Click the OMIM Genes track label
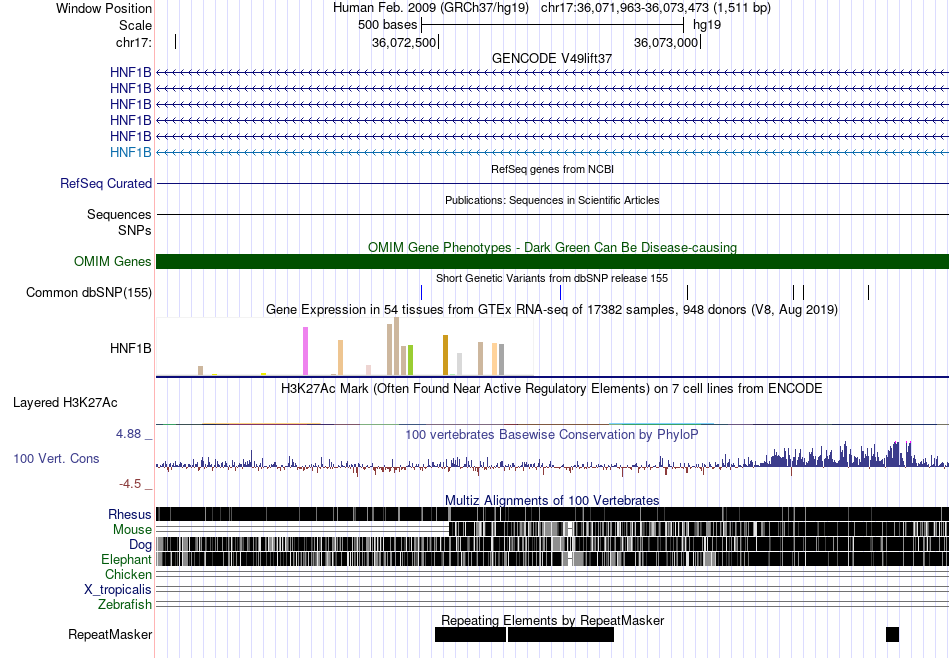 coord(113,261)
